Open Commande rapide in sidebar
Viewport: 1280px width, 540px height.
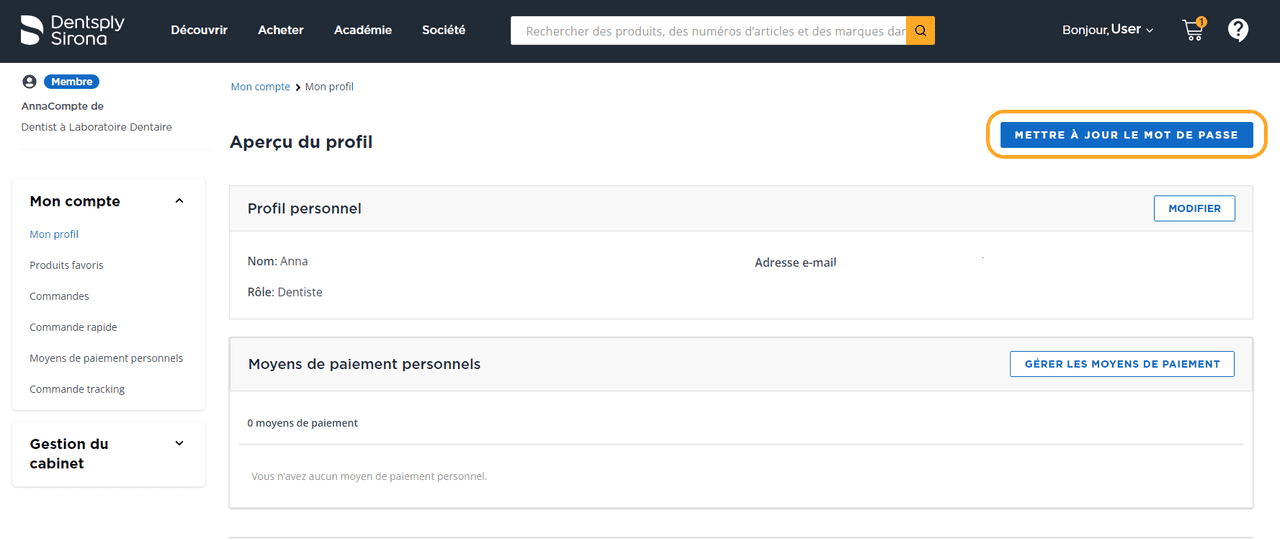[73, 327]
